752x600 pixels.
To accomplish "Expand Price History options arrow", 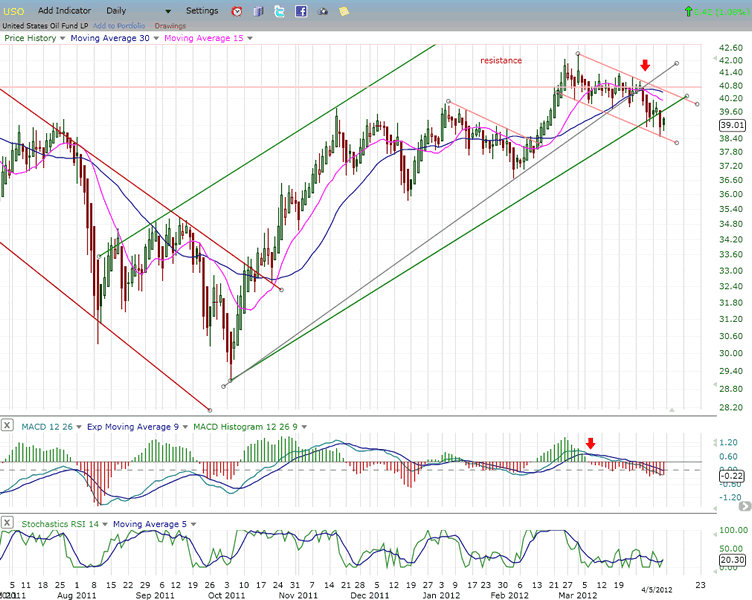I will 63,38.
